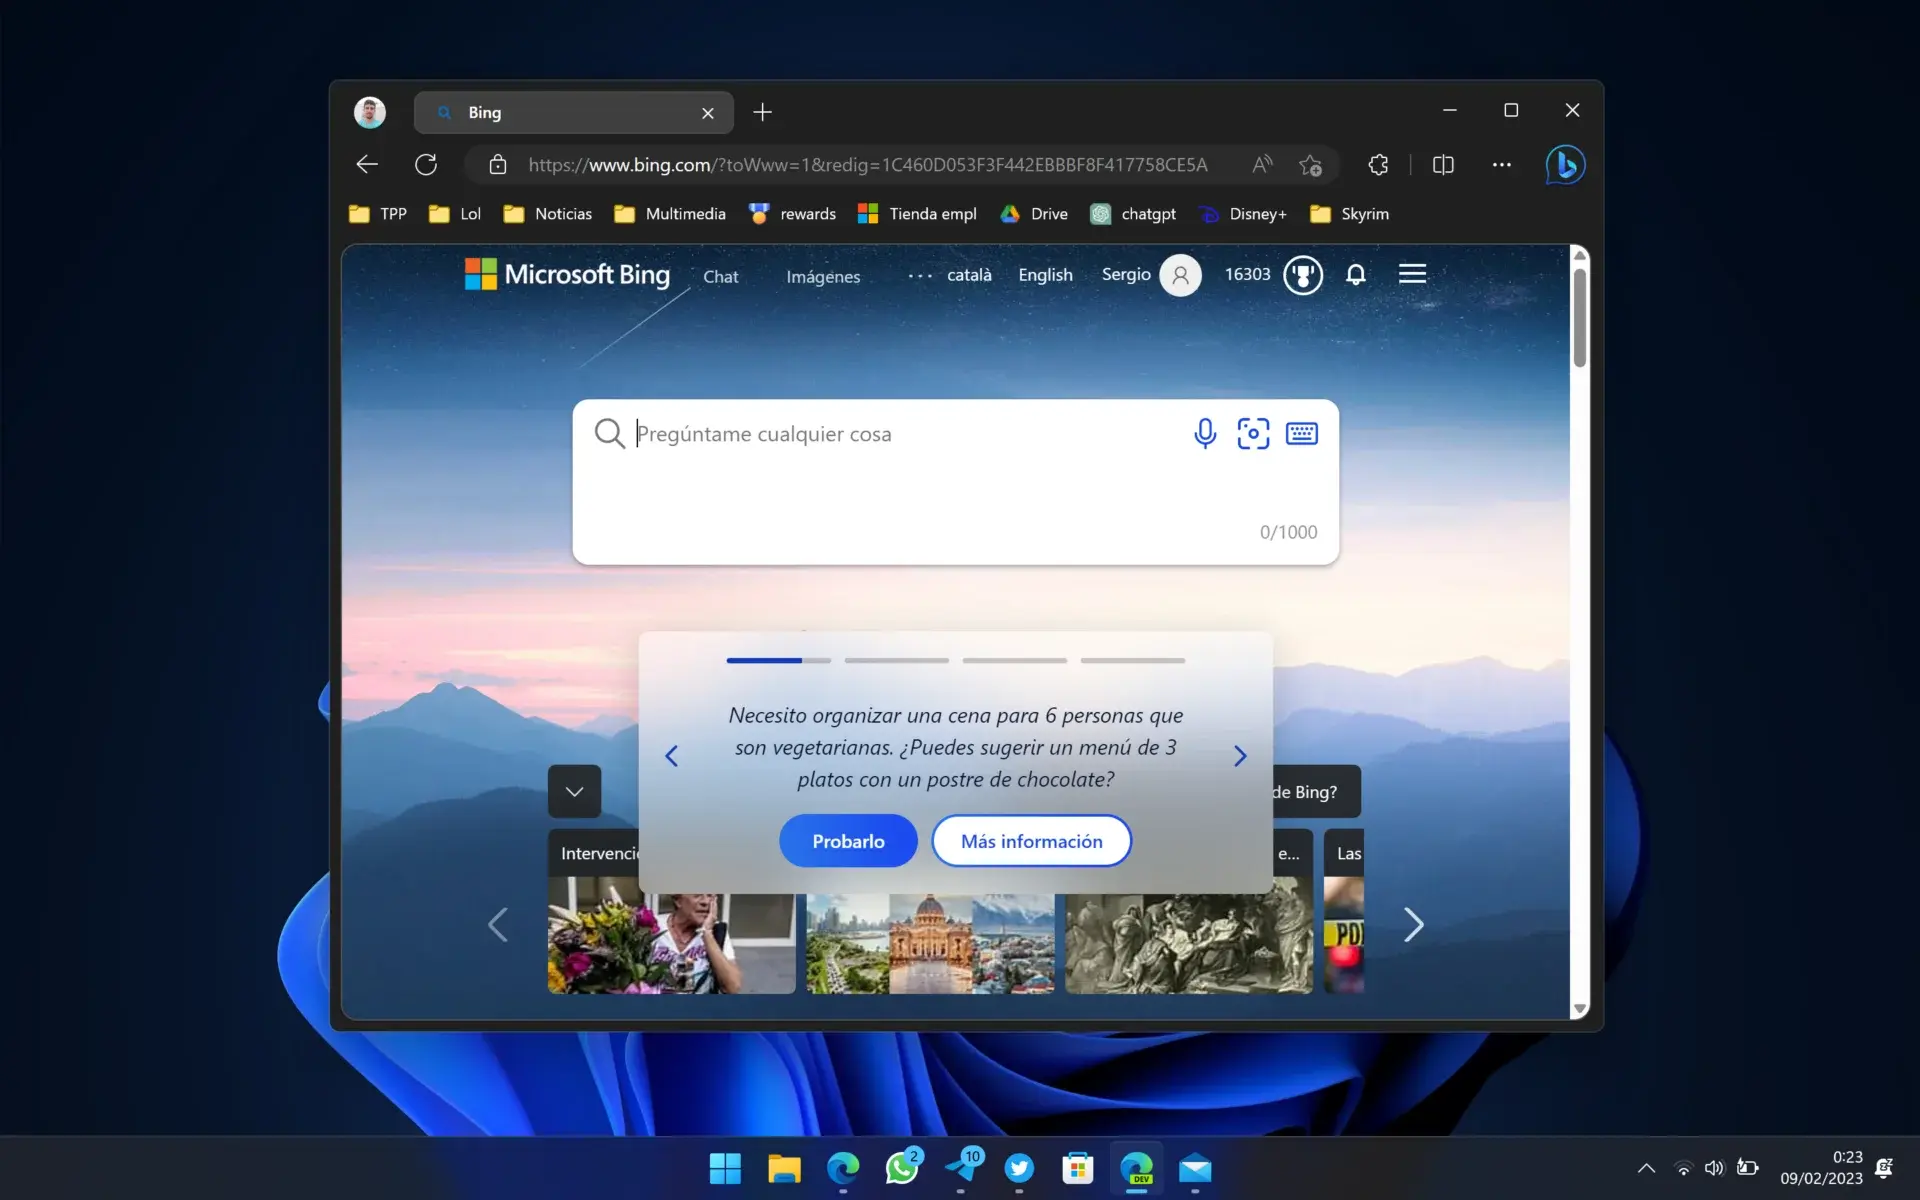Open the Chat tab

coord(720,277)
